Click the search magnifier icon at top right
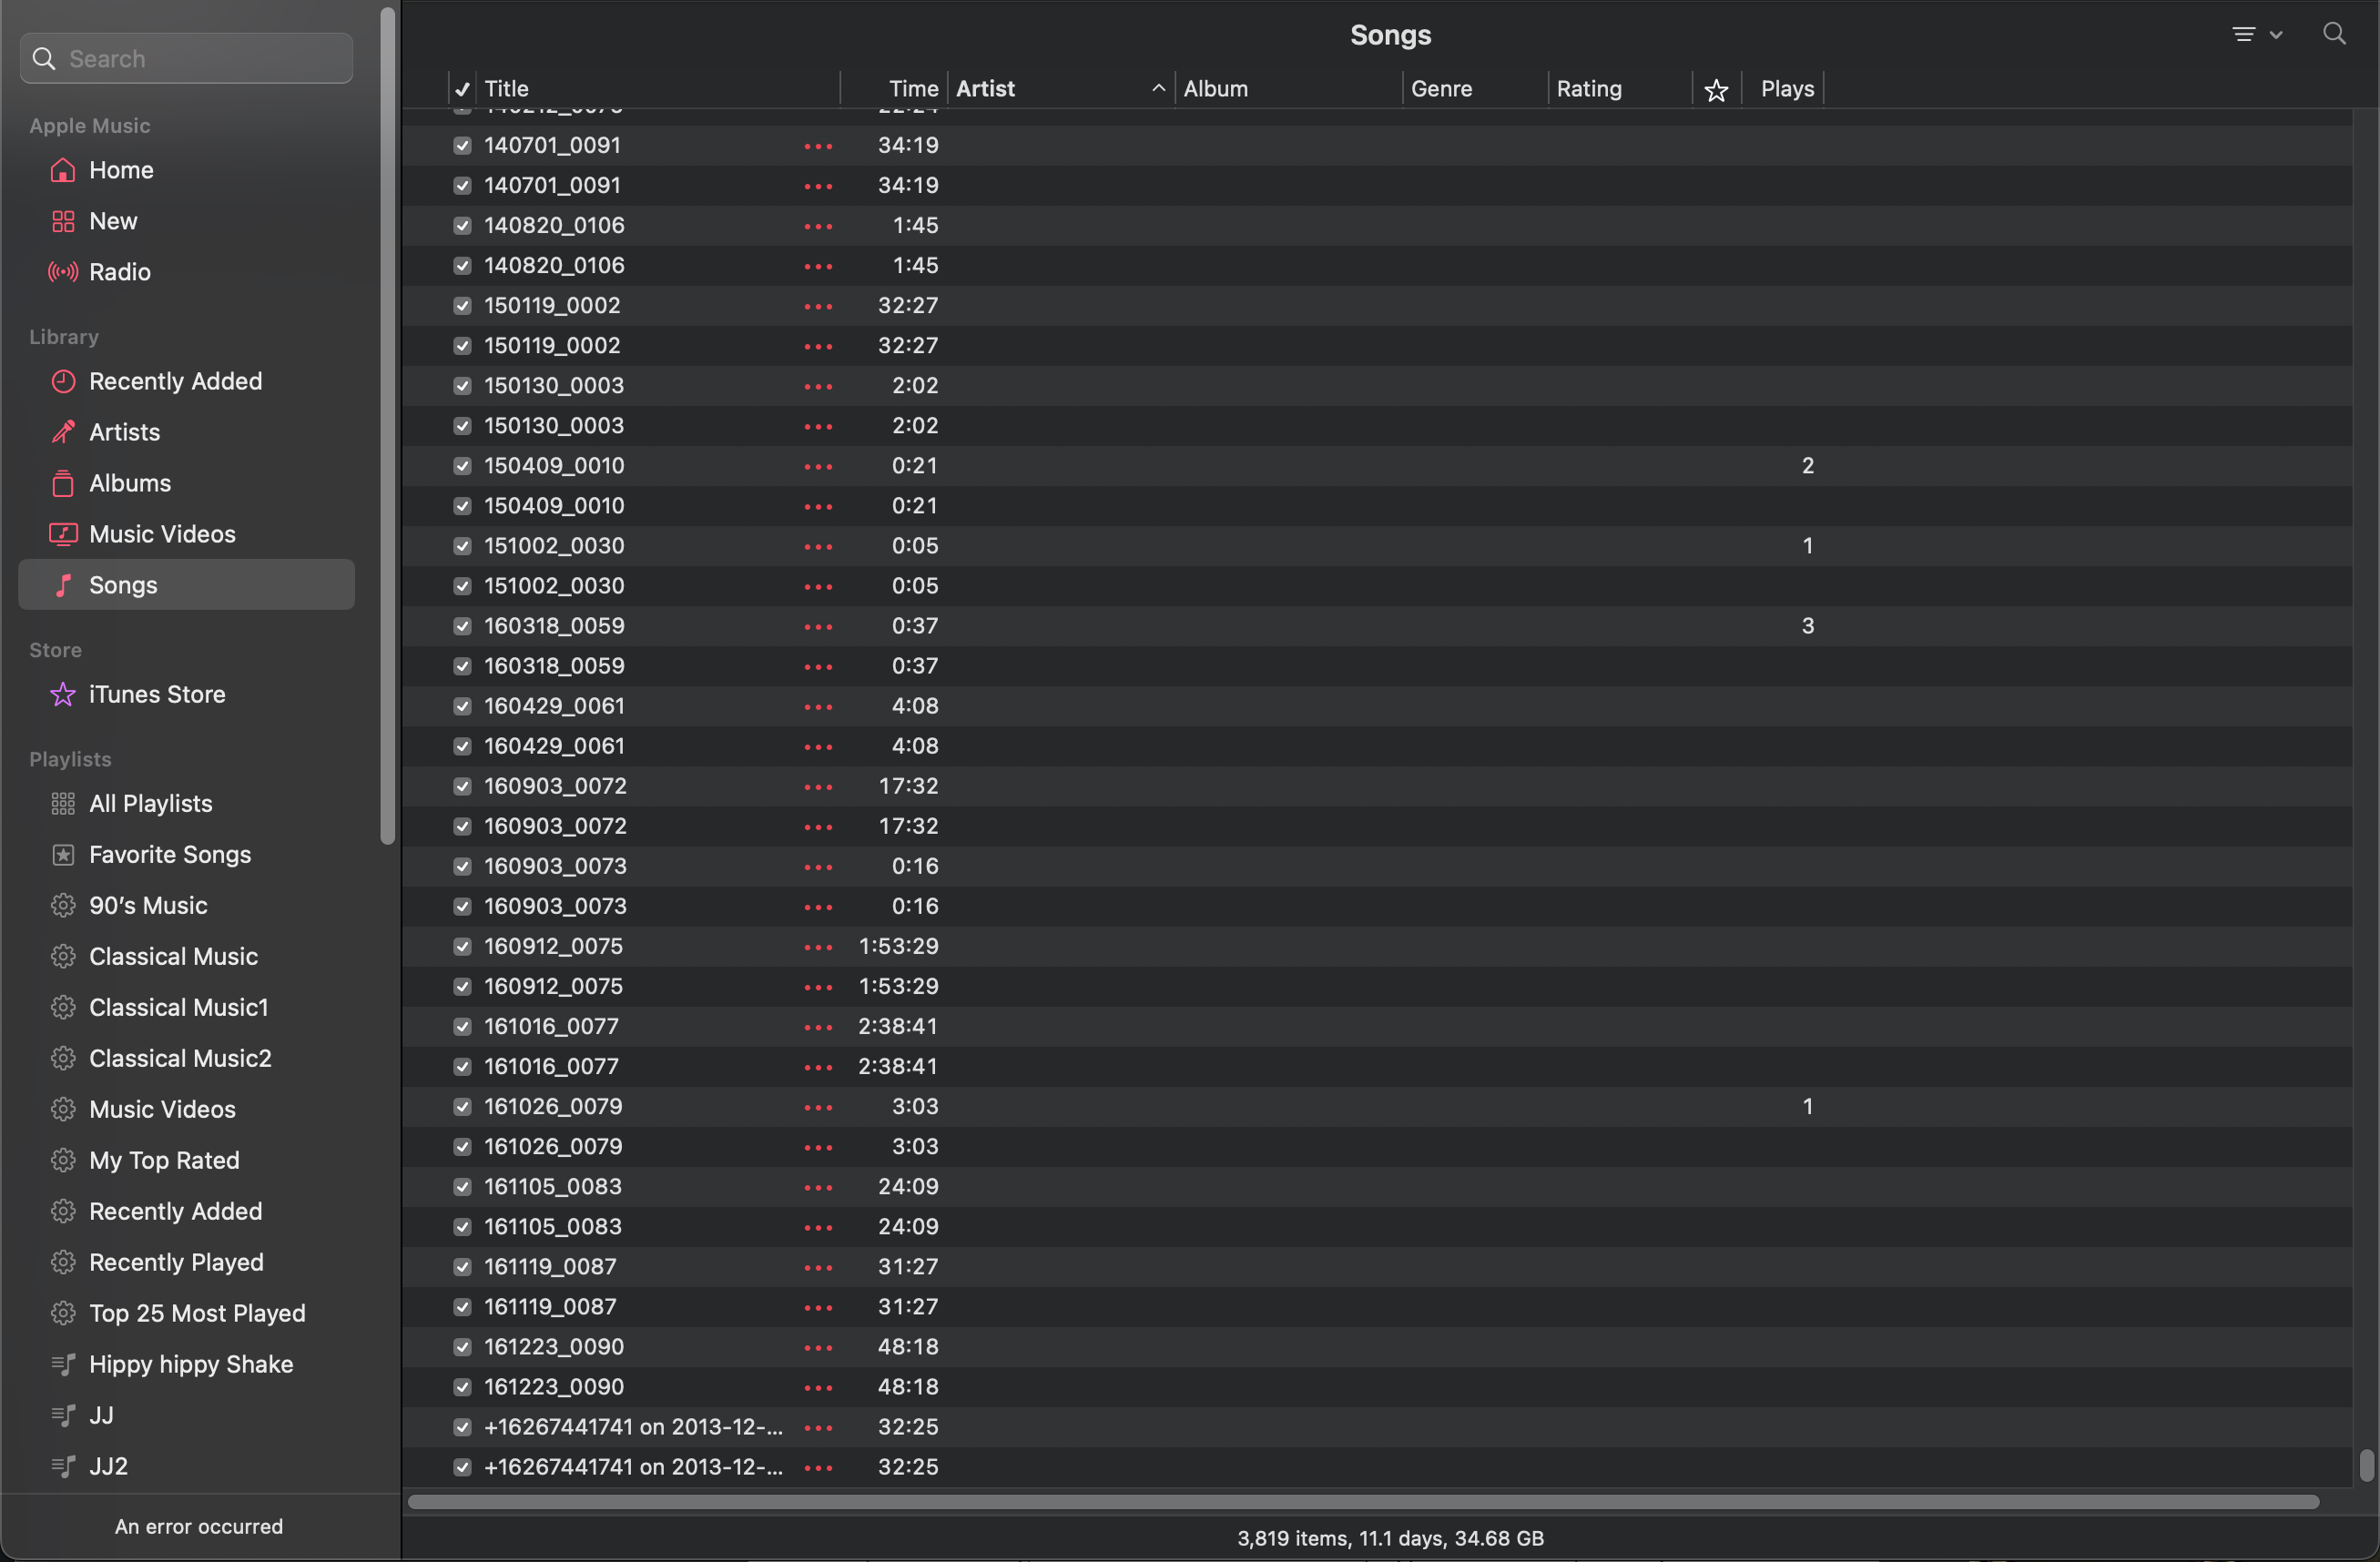Viewport: 2380px width, 1562px height. point(2334,34)
